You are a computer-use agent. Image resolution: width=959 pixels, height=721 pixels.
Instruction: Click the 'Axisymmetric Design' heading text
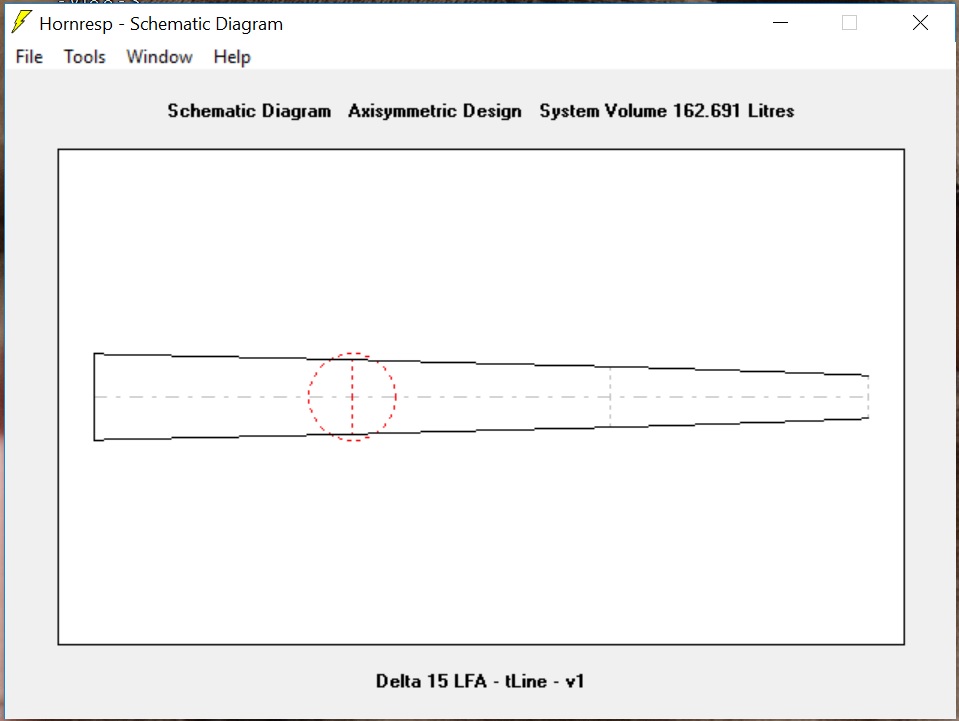pos(435,111)
